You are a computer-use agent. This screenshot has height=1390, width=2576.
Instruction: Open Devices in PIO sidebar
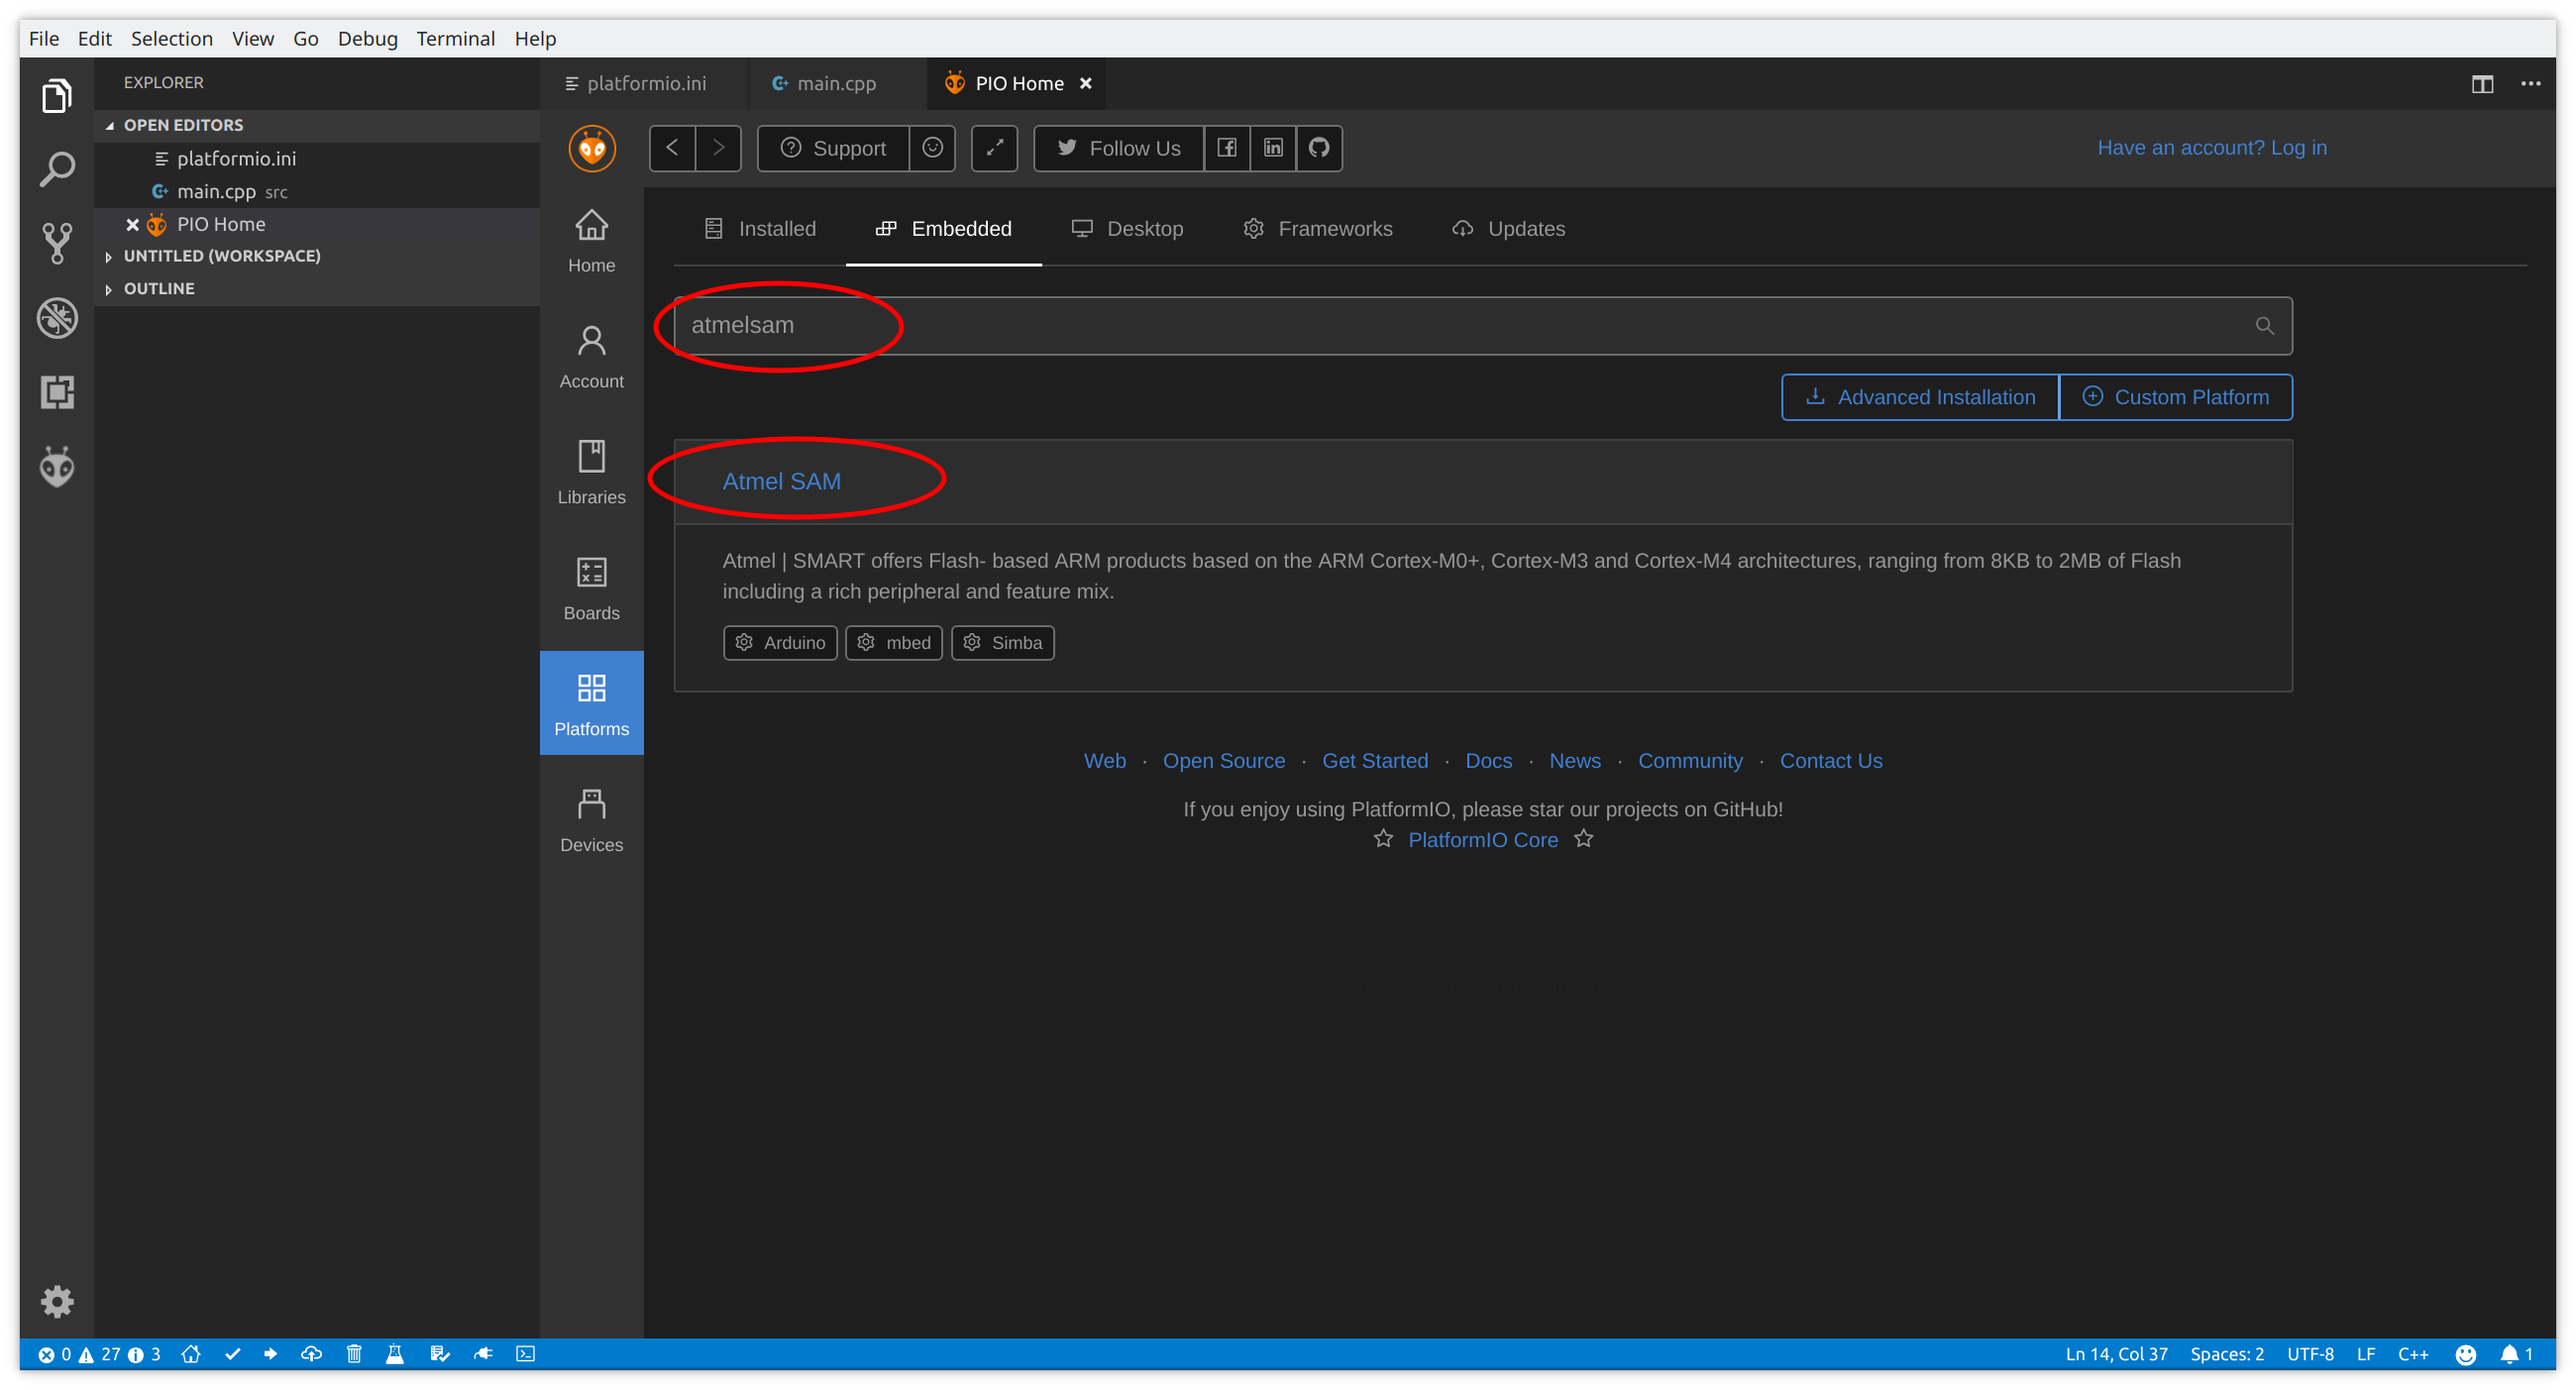(x=592, y=822)
